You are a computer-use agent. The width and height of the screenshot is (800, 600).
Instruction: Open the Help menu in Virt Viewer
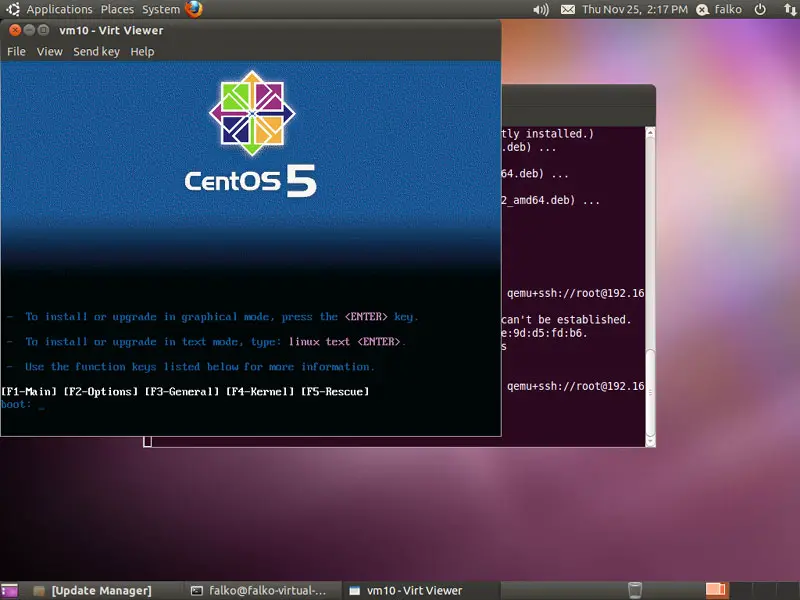[x=142, y=51]
